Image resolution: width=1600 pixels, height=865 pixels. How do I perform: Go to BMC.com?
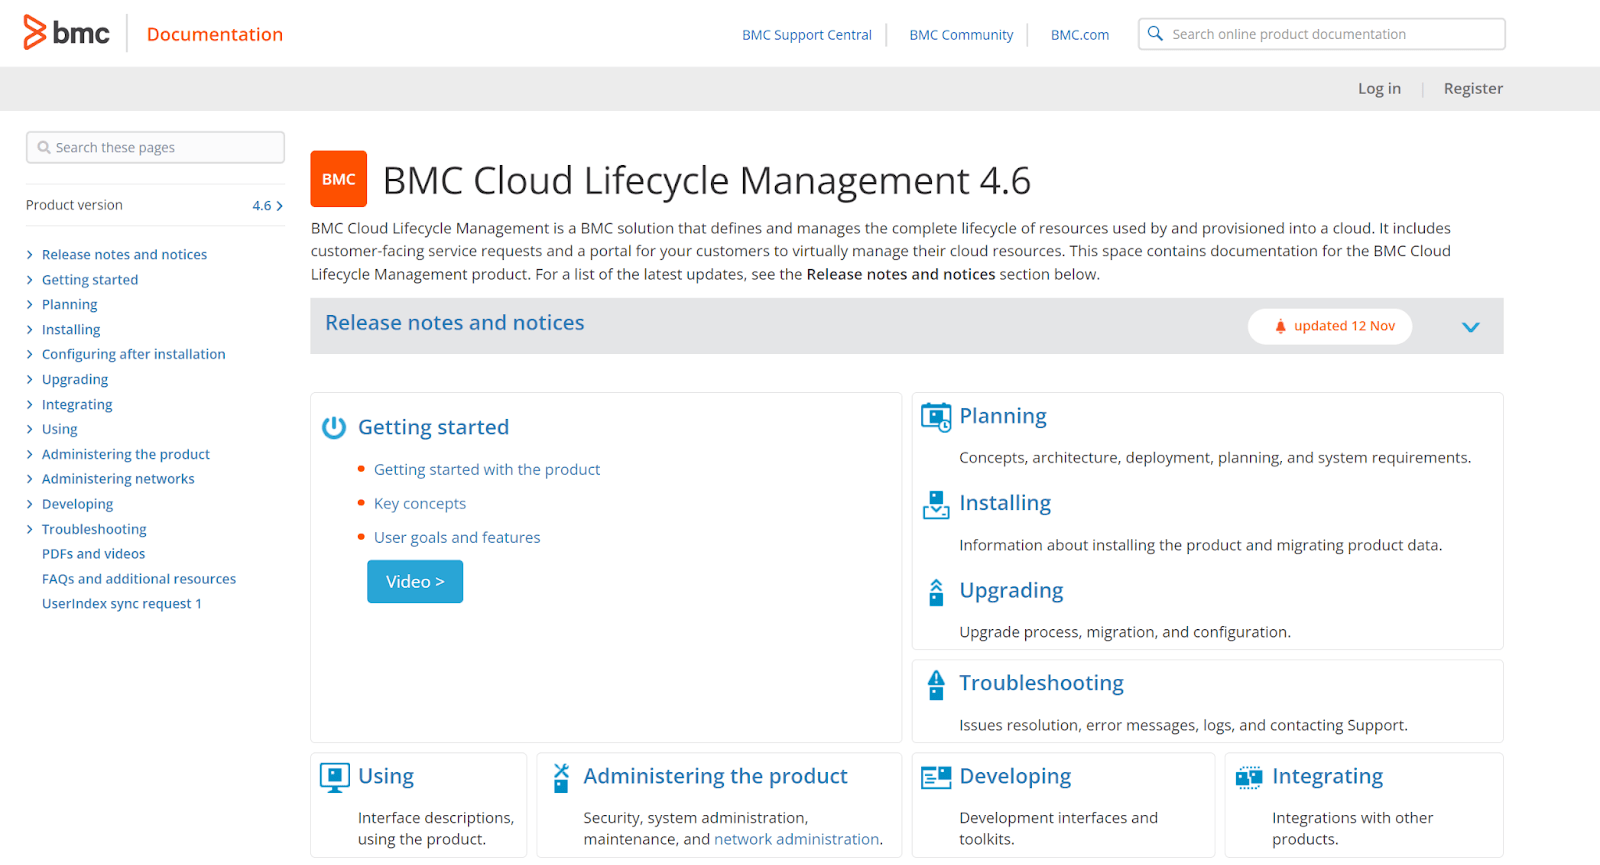point(1080,35)
